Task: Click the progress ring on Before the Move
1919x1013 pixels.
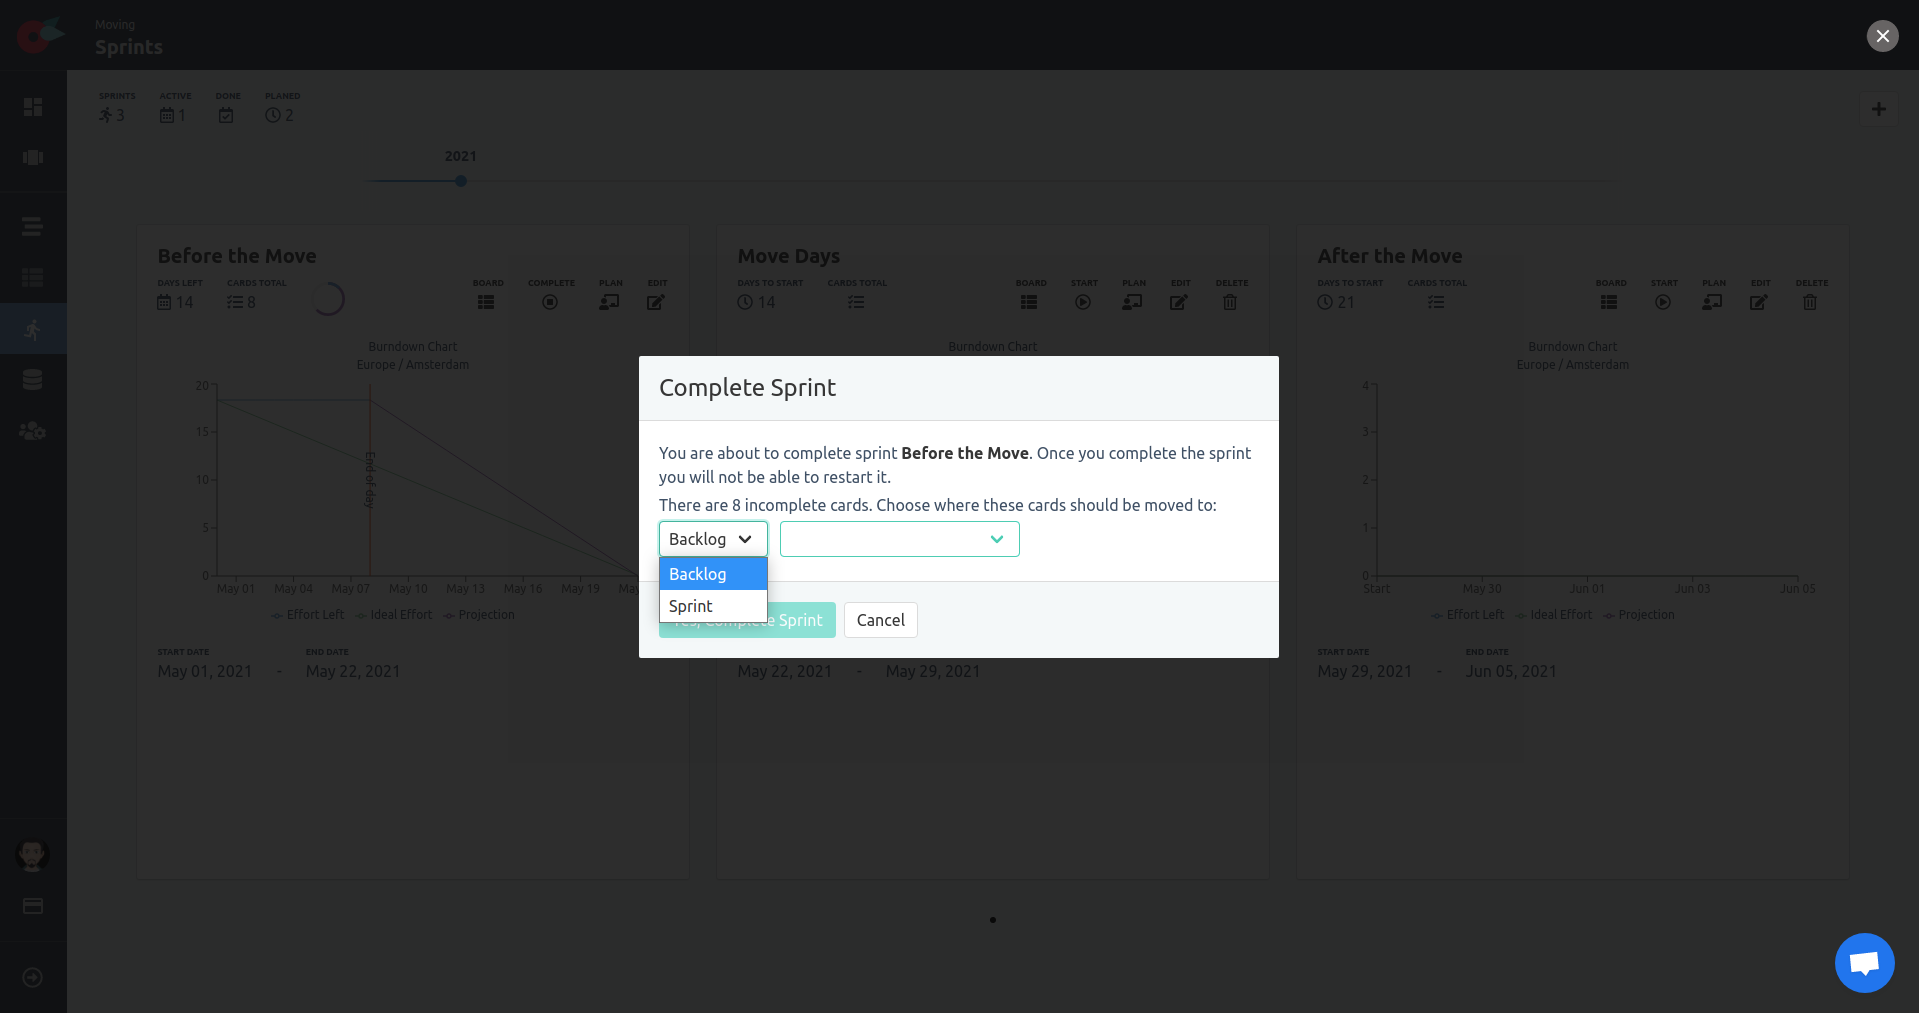Action: tap(328, 298)
